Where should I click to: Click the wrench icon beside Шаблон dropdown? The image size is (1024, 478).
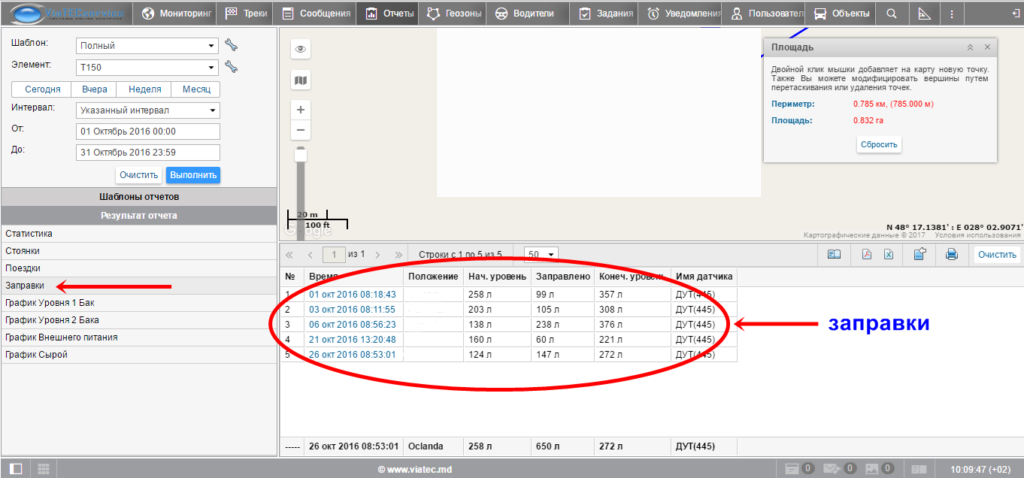click(x=231, y=45)
